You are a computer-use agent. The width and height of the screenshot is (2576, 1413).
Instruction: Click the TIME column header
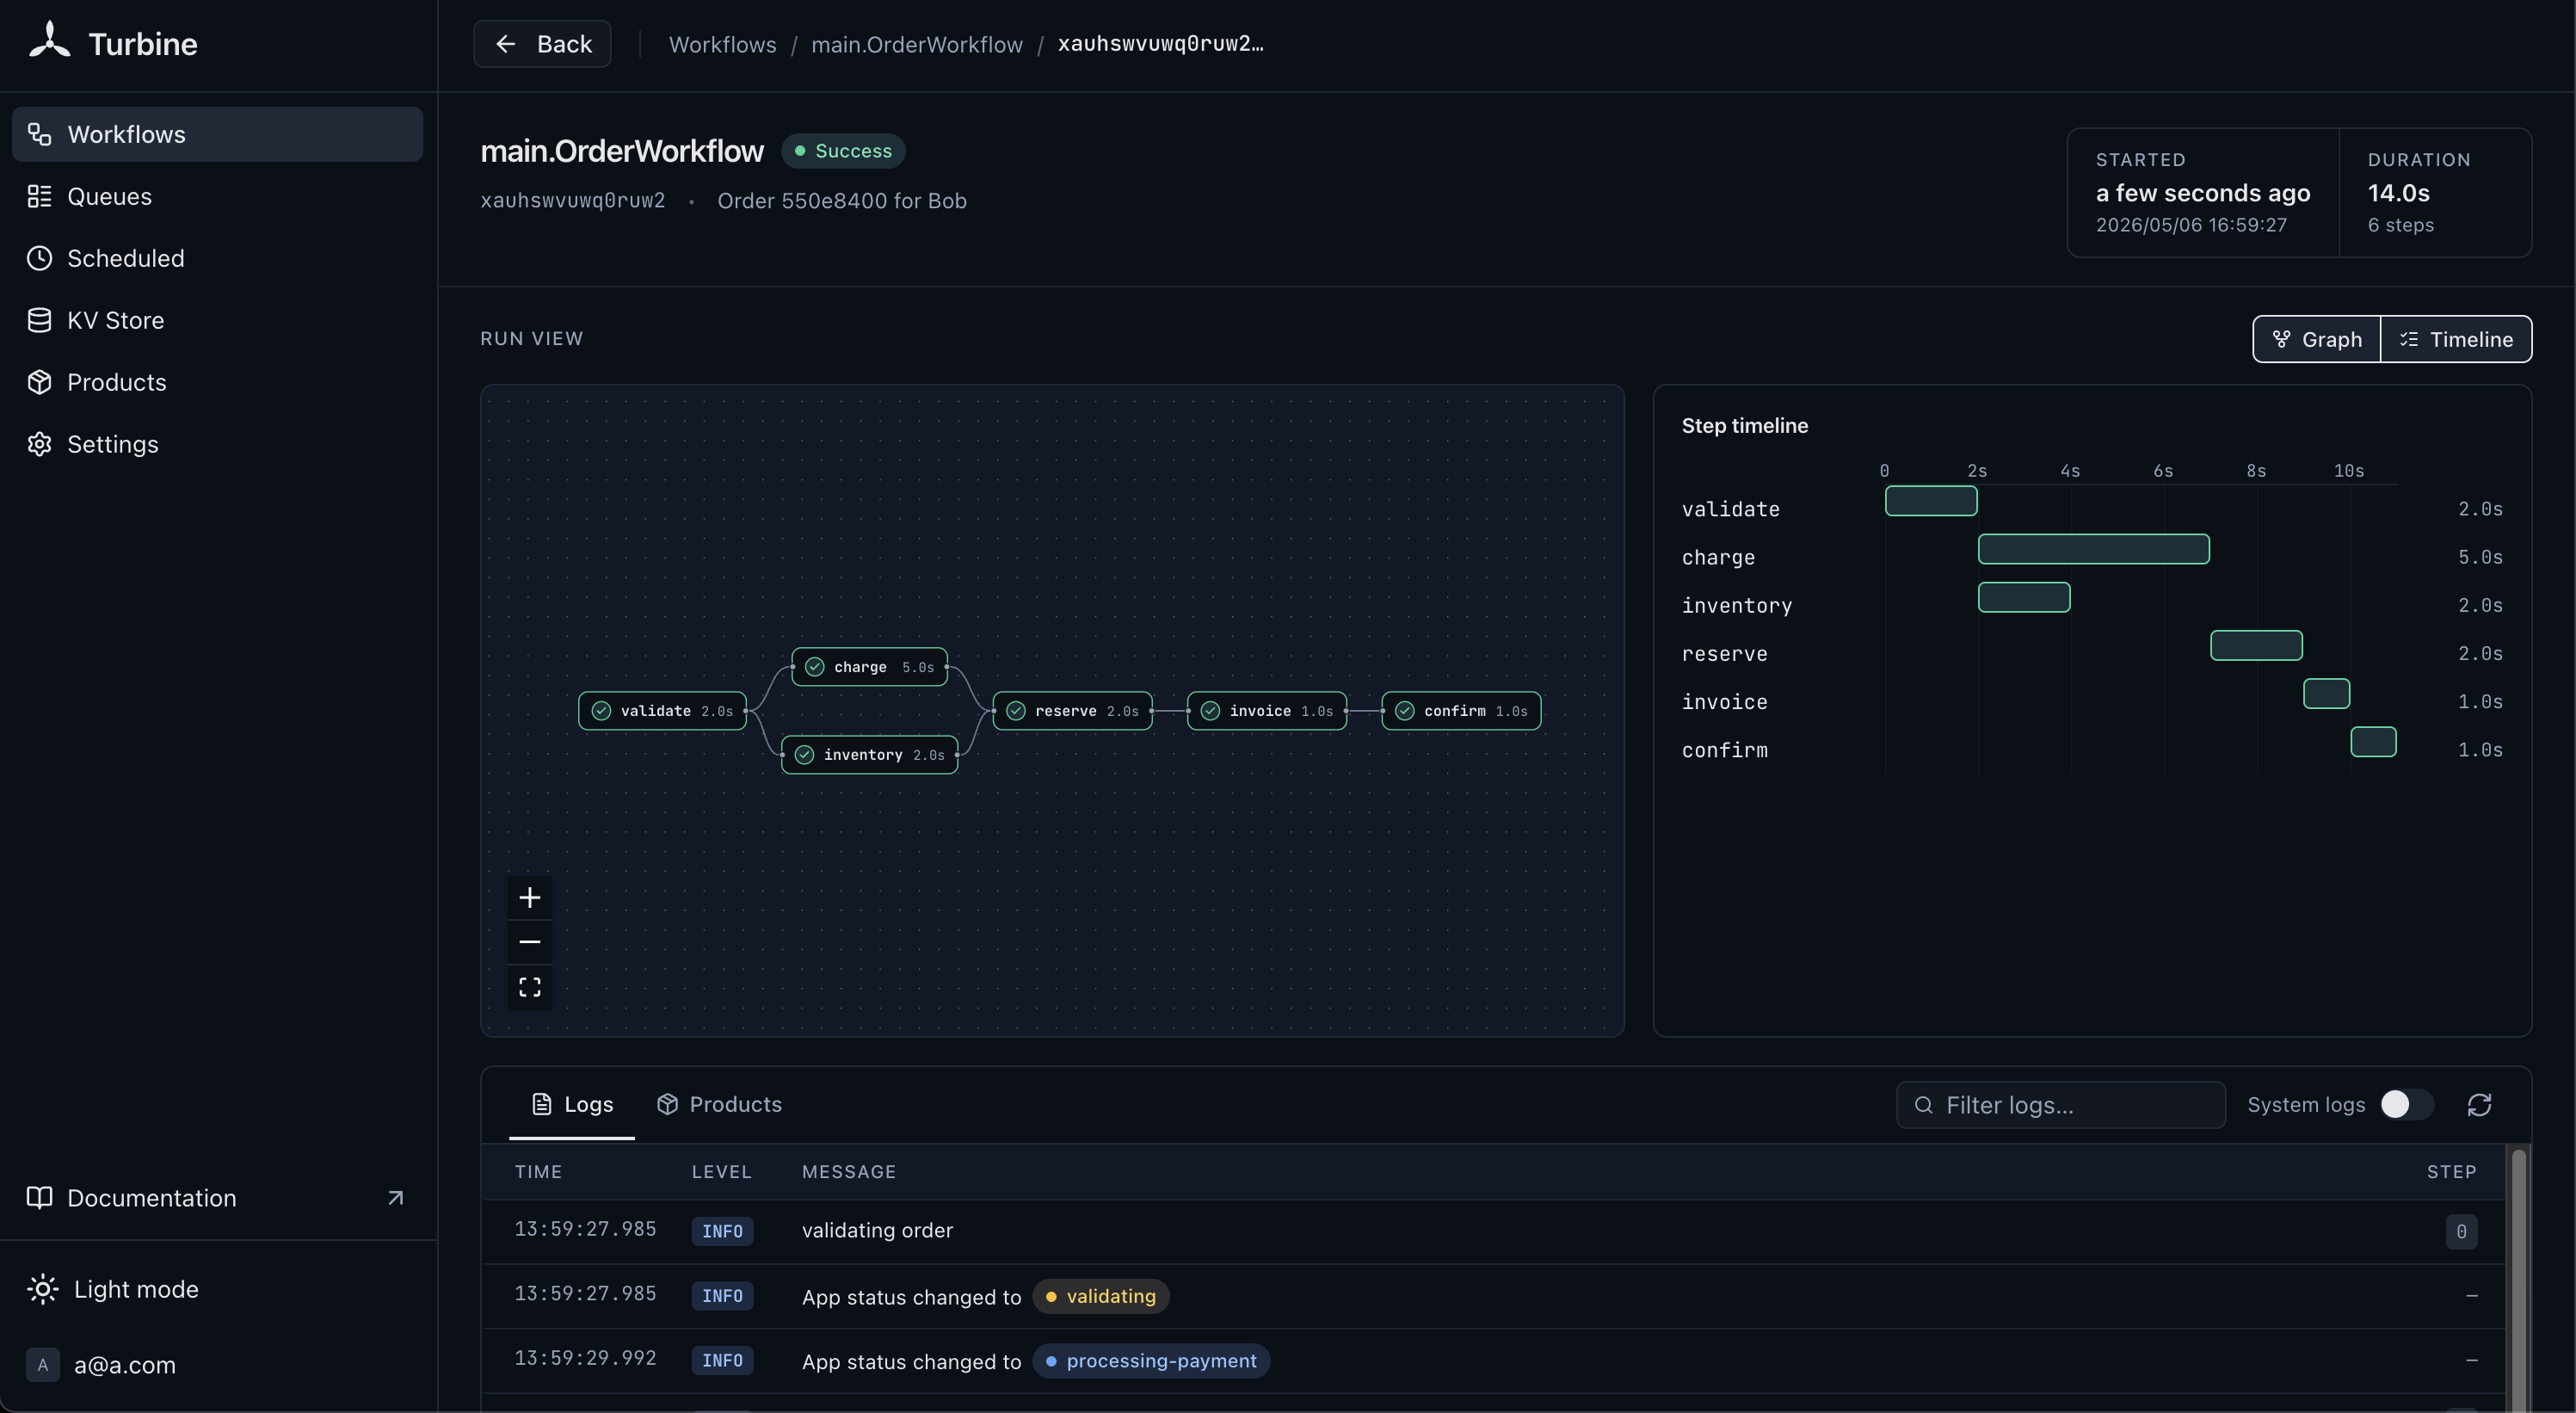pos(538,1172)
